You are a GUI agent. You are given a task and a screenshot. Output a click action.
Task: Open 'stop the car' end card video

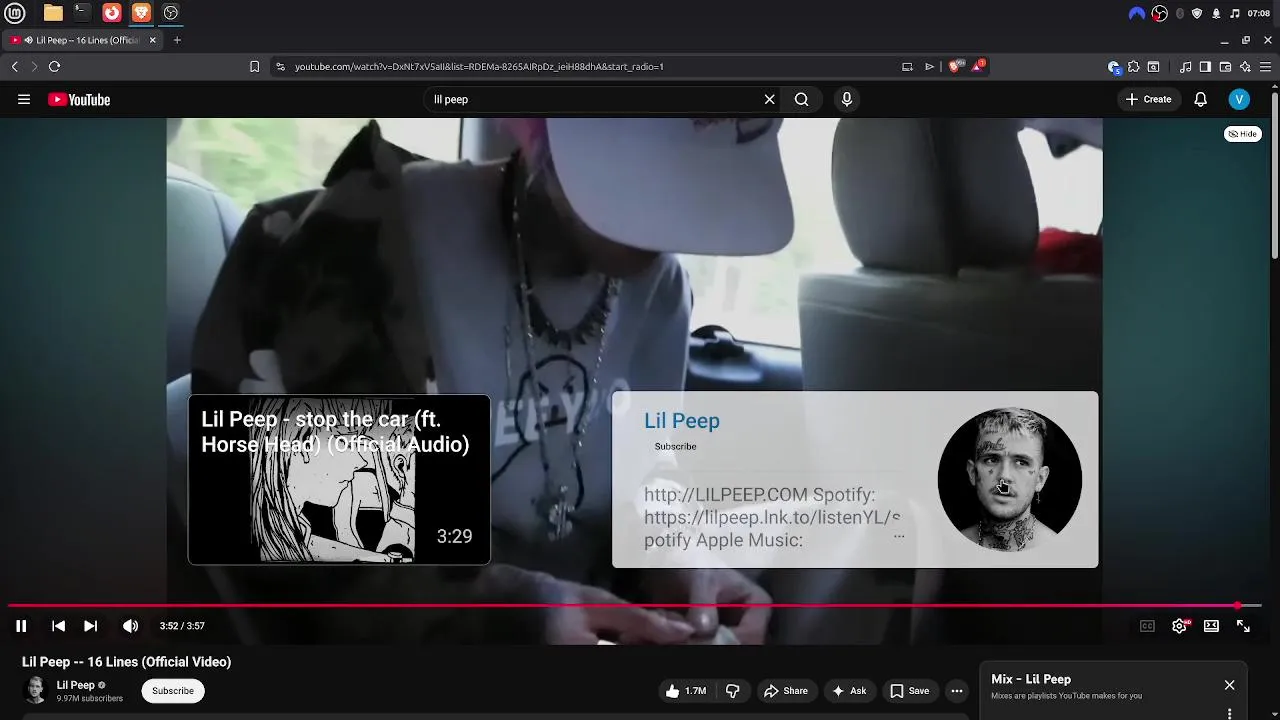[339, 480]
